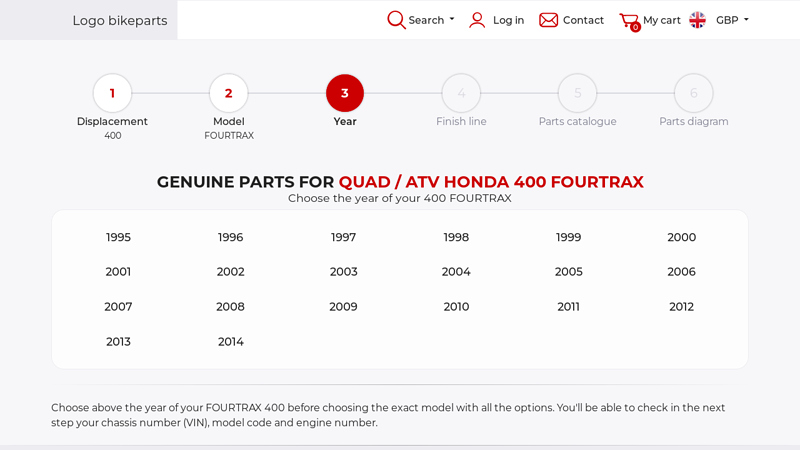Click the FOURTRAX model value under step 2
Image resolution: width=800 pixels, height=450 pixels.
[229, 136]
